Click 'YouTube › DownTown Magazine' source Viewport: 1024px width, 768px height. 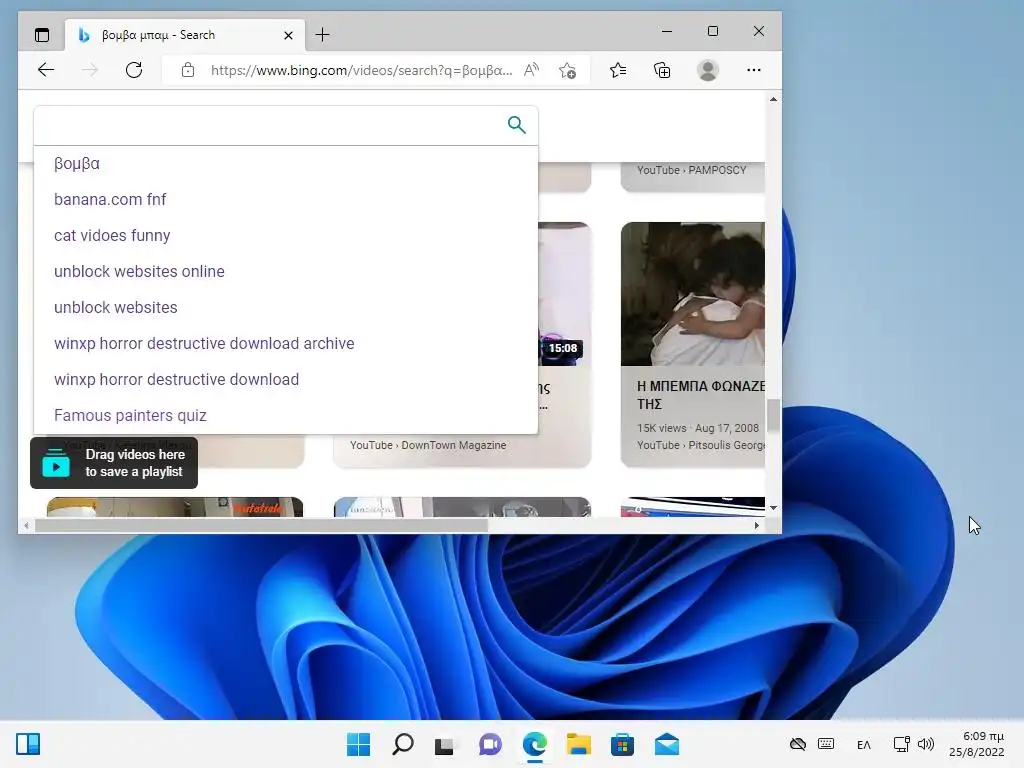(x=428, y=445)
